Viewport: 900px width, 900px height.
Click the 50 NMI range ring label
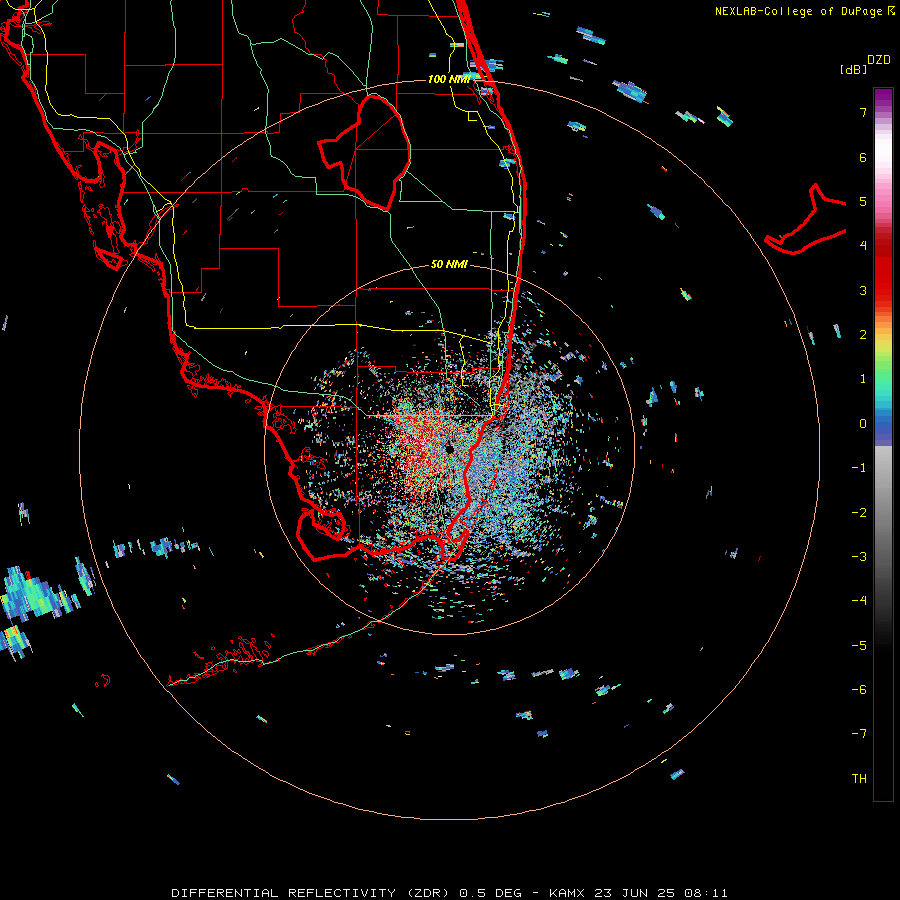point(449,264)
